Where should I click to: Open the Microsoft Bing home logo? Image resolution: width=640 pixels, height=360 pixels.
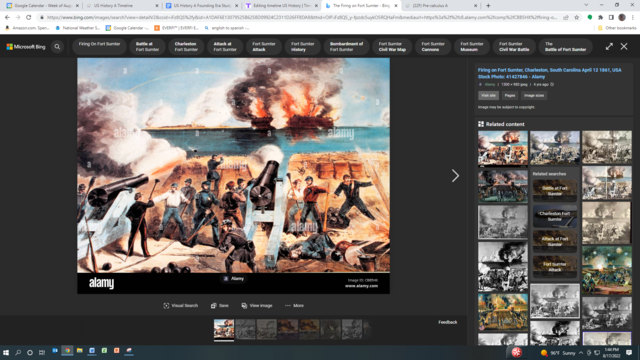[x=26, y=47]
